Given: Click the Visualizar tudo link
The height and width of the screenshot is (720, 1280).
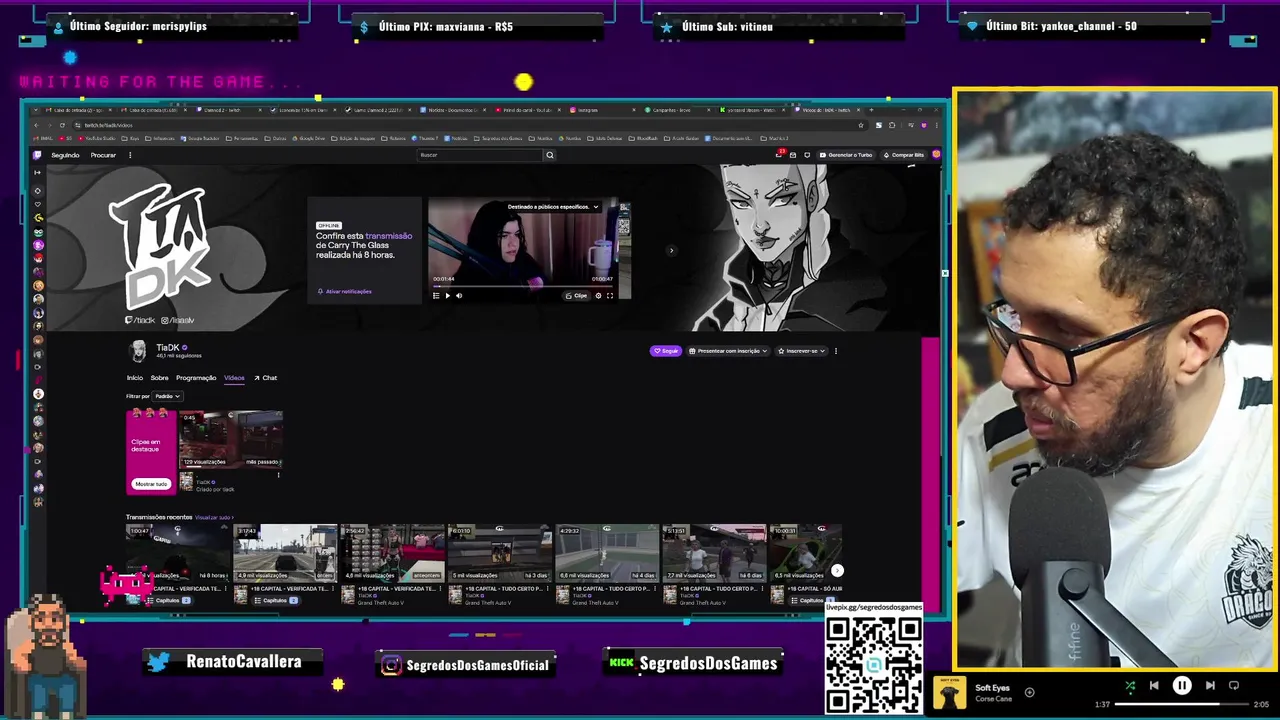Looking at the screenshot, I should [x=213, y=517].
